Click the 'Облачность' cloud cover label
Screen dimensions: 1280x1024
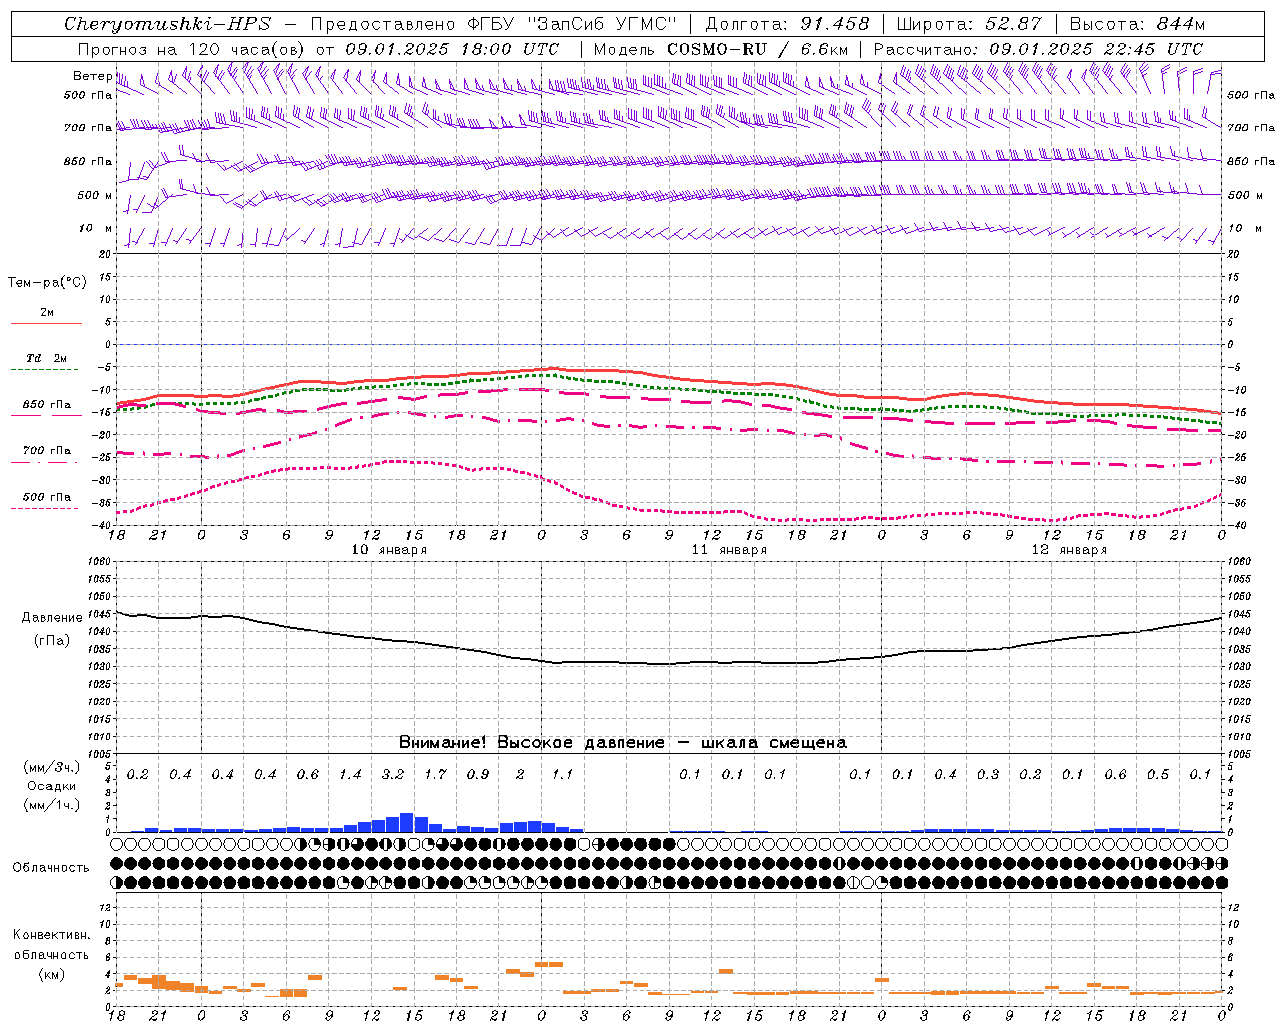pyautogui.click(x=51, y=867)
